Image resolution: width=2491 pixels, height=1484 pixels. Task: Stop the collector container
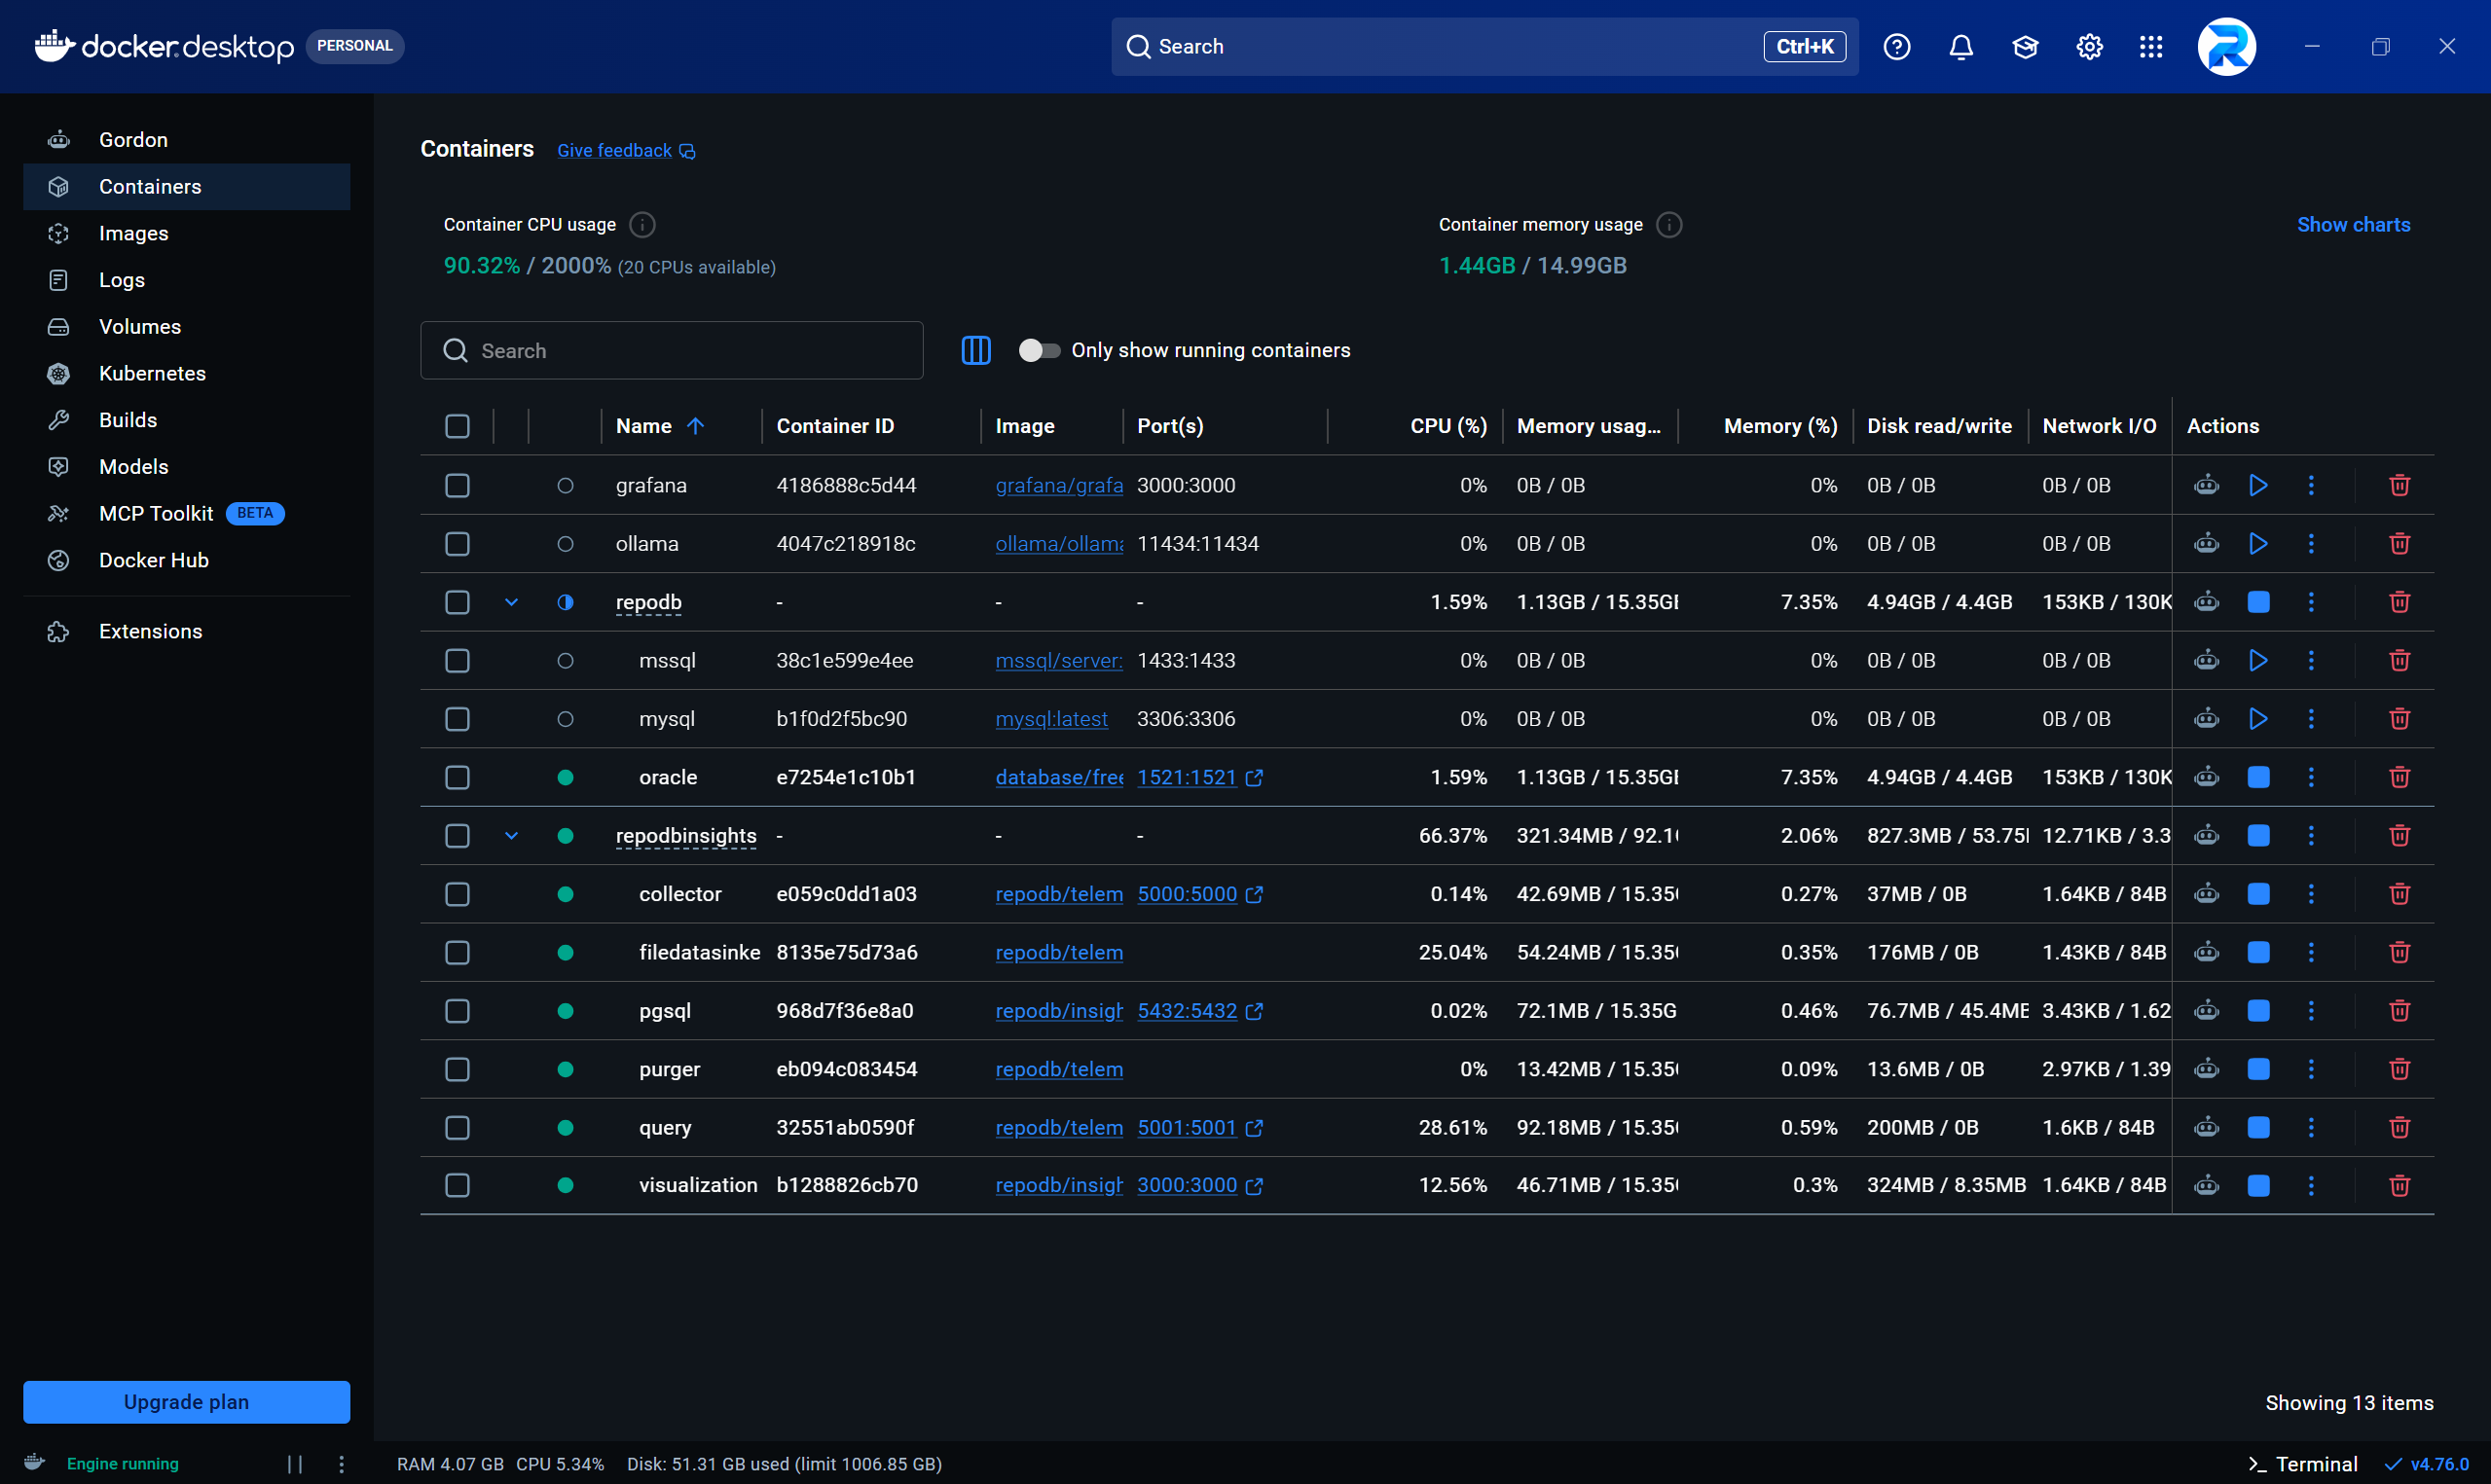point(2258,894)
